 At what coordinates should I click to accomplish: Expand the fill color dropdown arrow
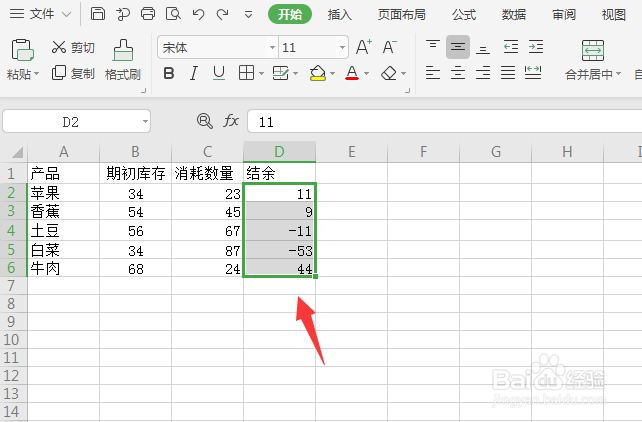pos(332,74)
